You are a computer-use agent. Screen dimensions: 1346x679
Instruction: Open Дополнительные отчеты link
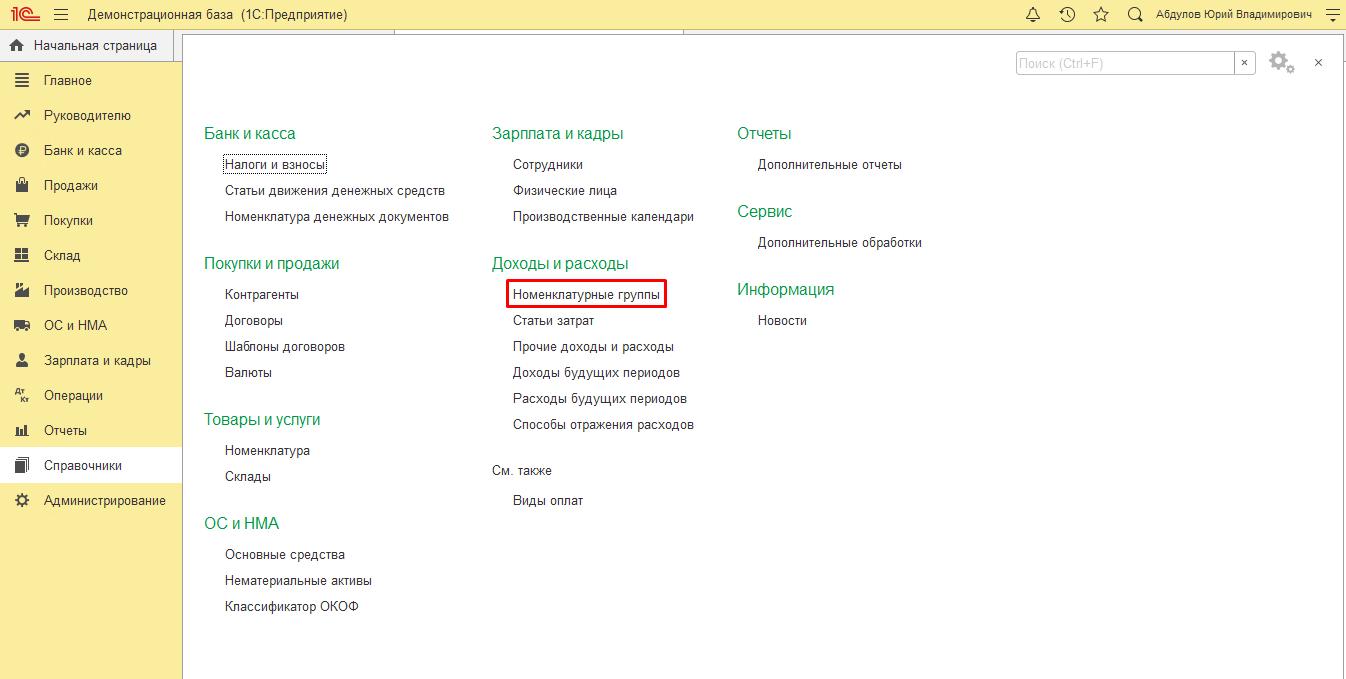[x=830, y=164]
